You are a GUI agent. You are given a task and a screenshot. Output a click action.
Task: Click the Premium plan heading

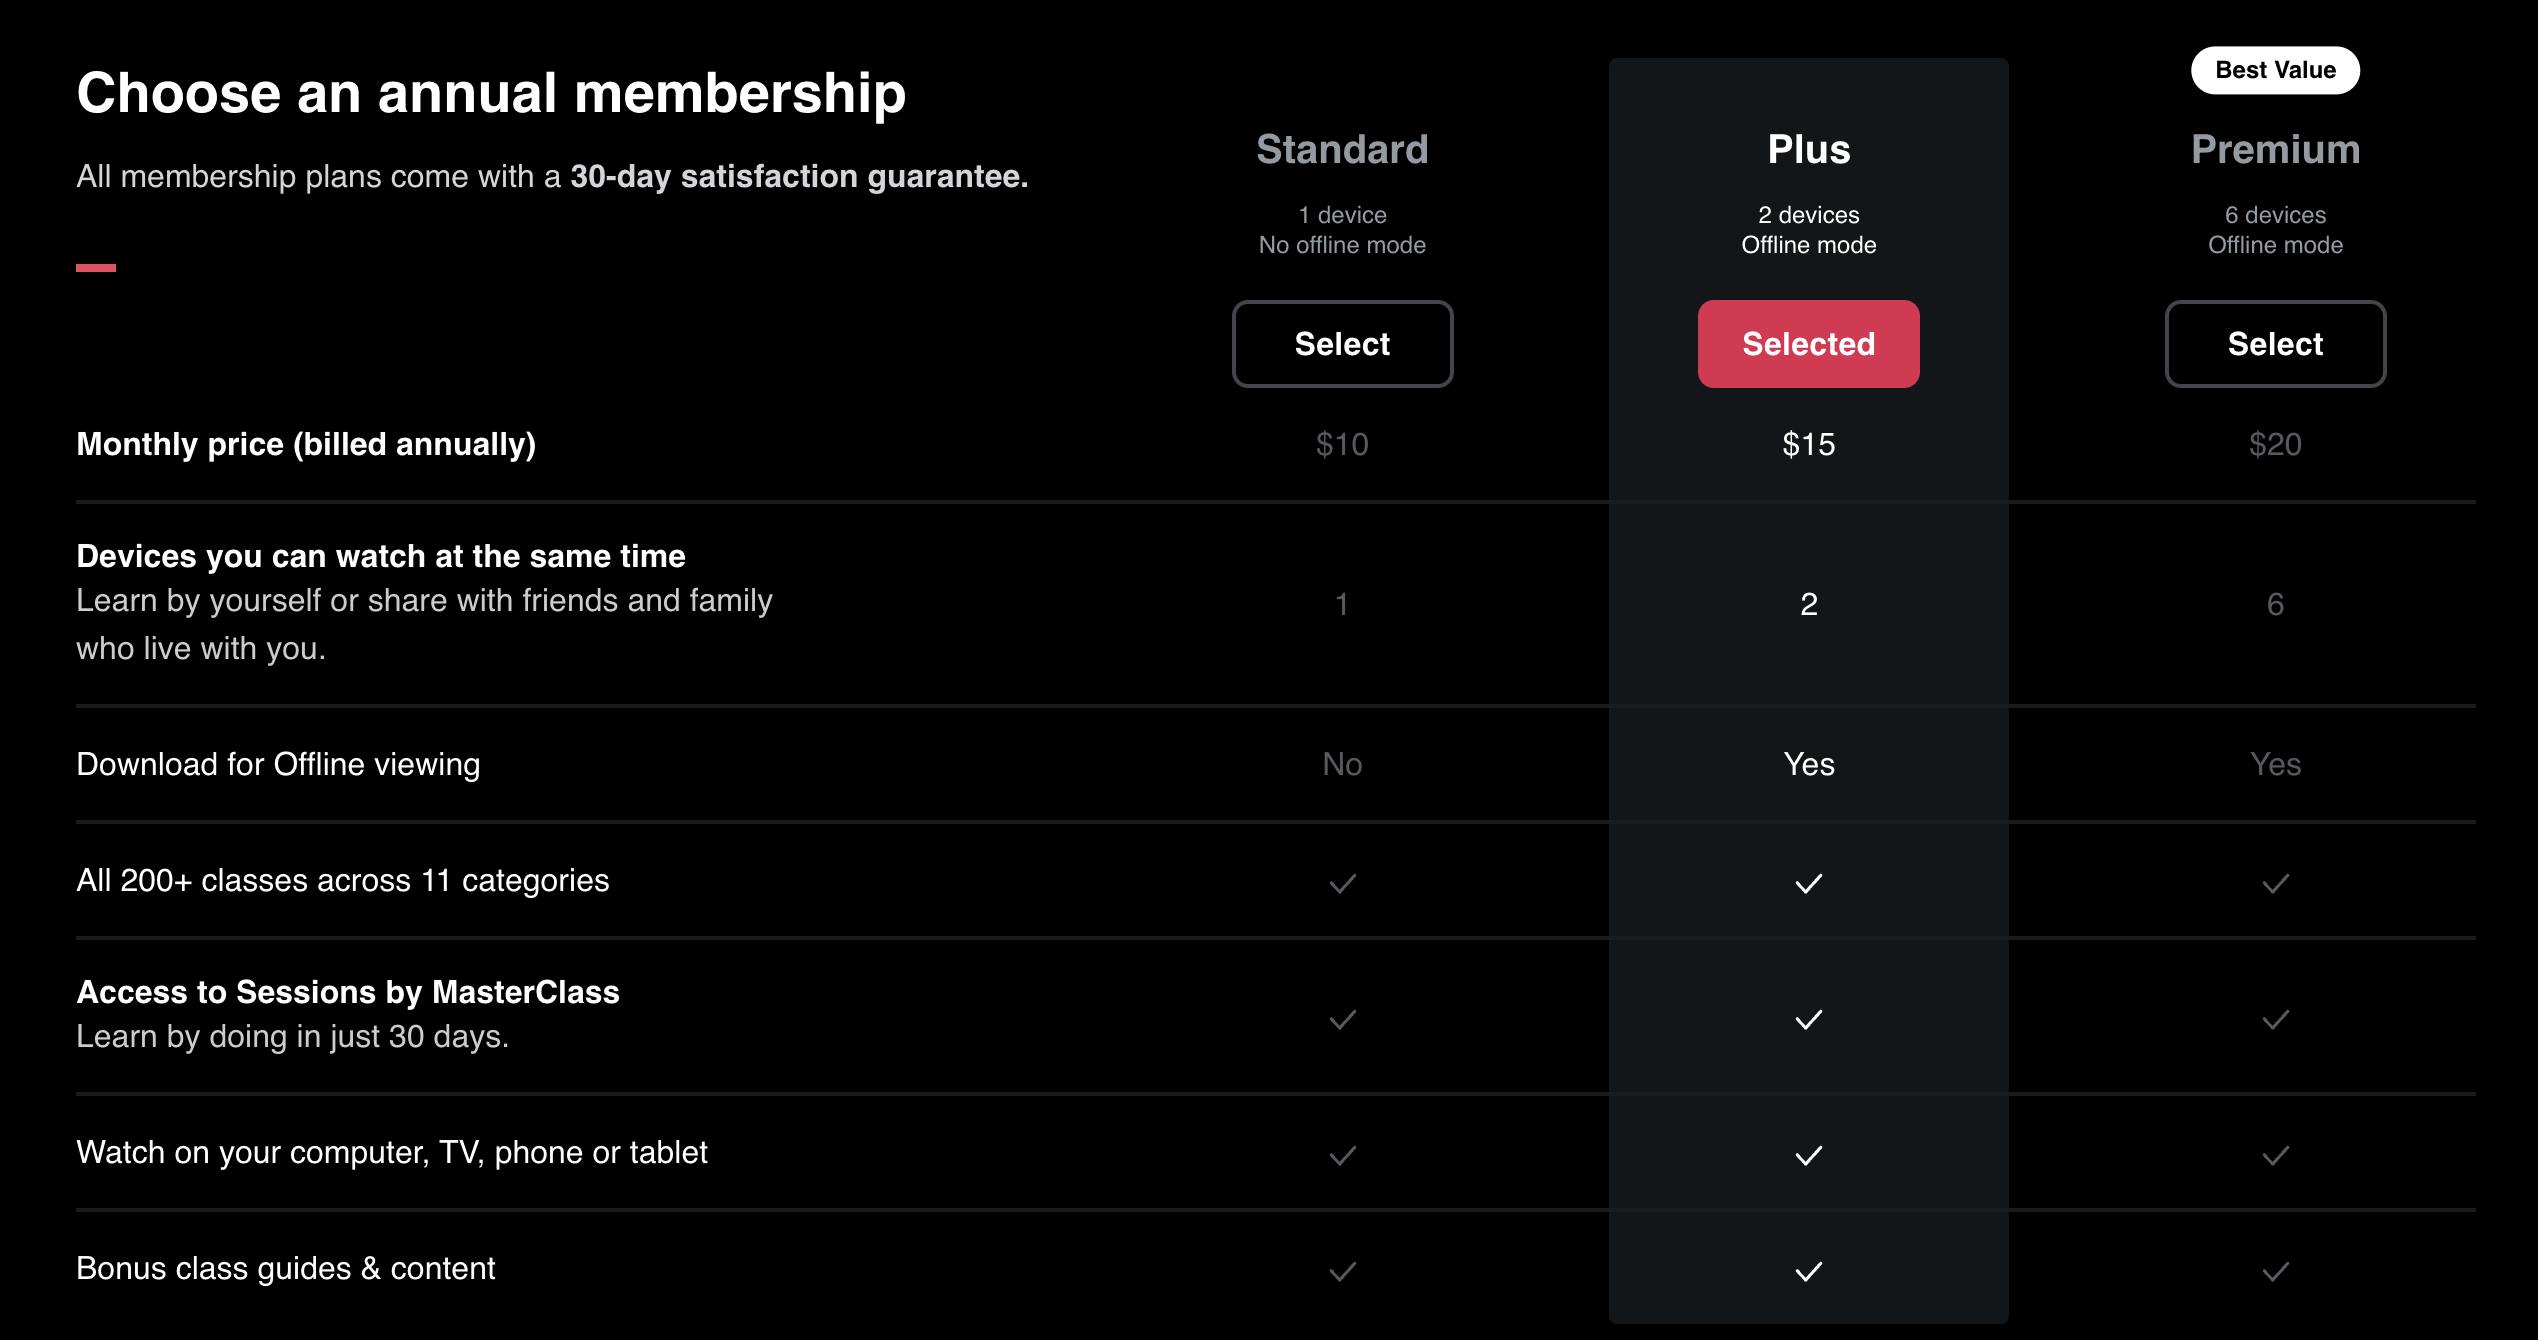[x=2275, y=150]
